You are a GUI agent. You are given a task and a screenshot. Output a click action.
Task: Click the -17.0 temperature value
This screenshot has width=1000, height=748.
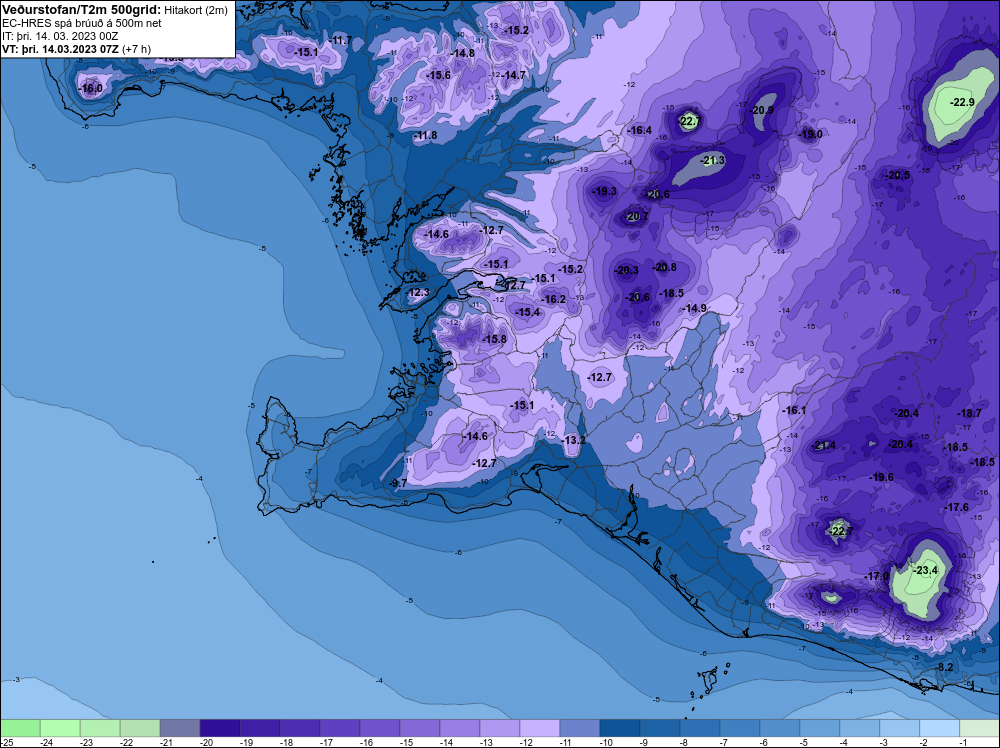876,576
